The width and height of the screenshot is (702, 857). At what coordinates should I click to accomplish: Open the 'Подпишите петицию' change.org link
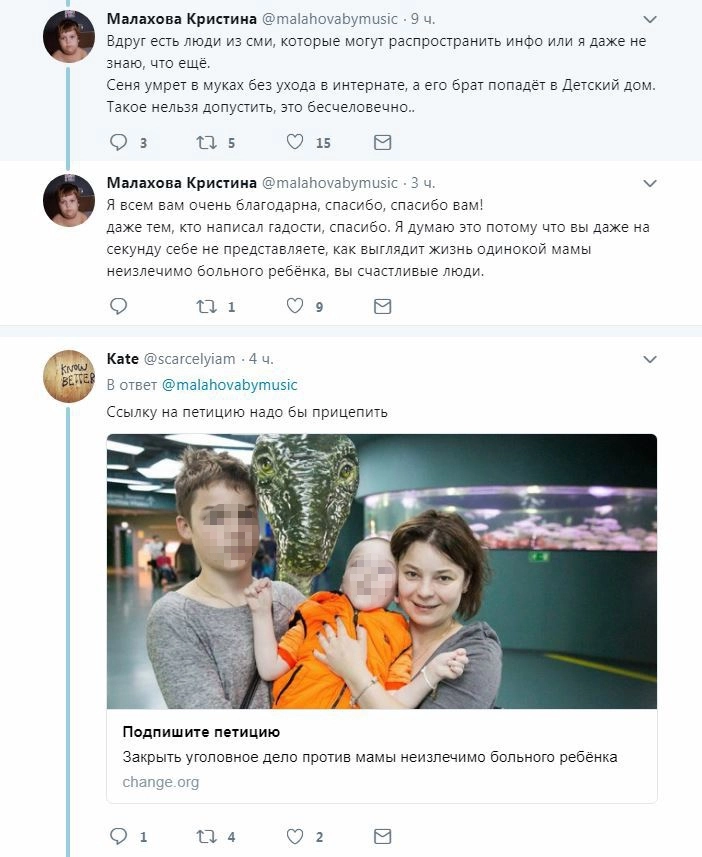[x=201, y=732]
